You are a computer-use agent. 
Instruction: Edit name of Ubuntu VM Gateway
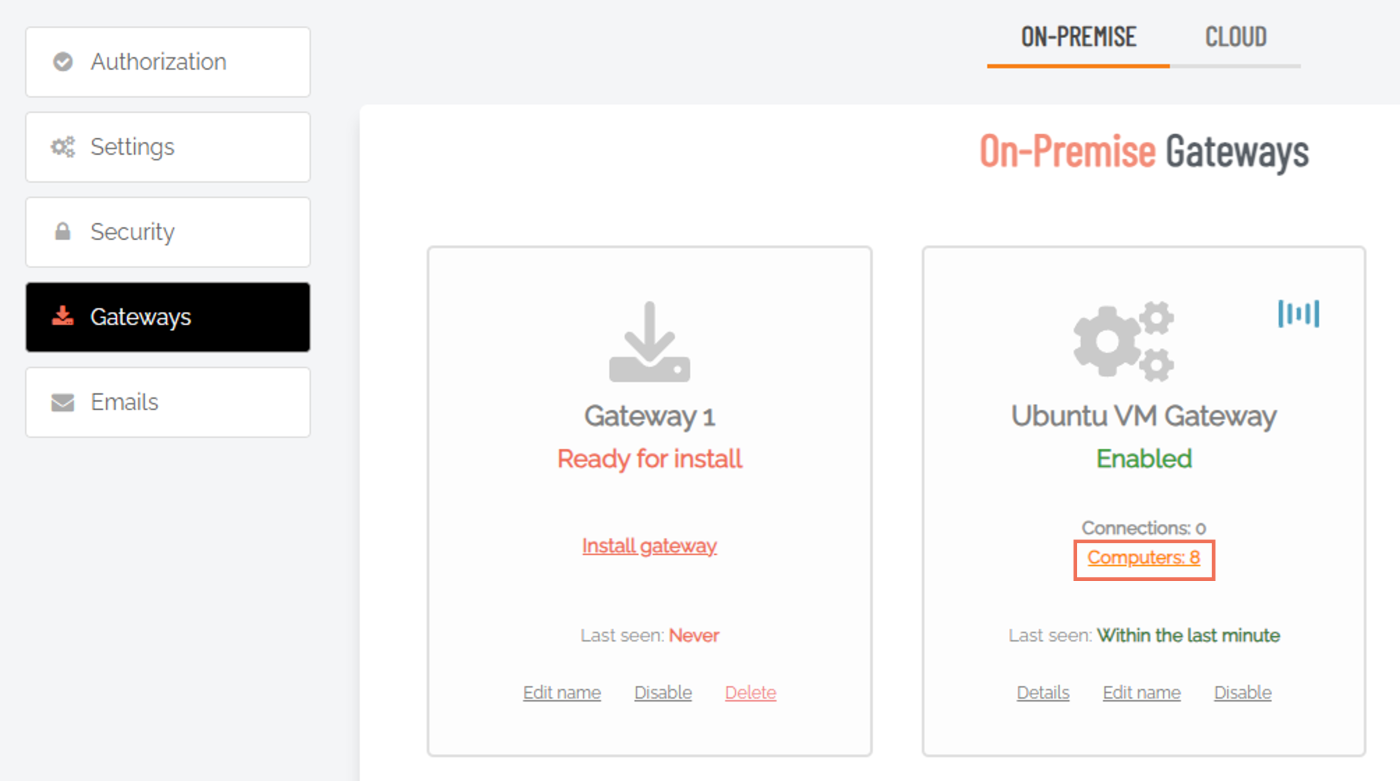point(1142,693)
